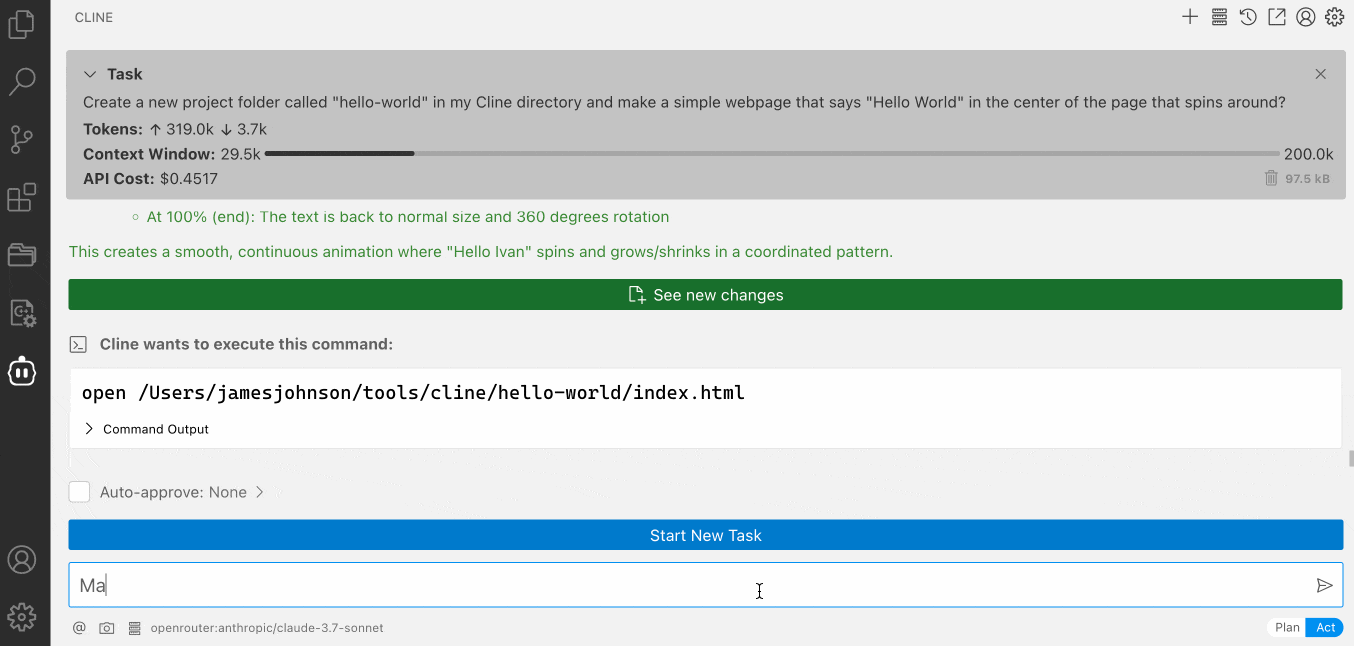Switch to Plan mode
This screenshot has height=646, width=1354.
click(1287, 628)
